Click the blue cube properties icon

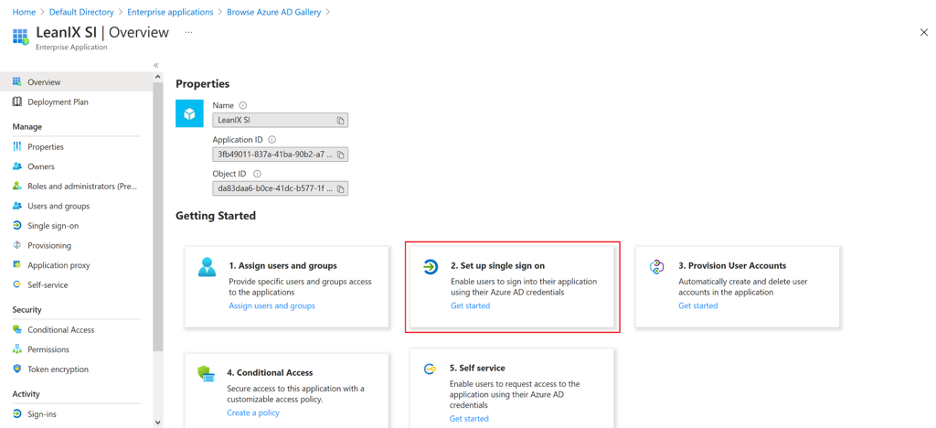pos(190,113)
